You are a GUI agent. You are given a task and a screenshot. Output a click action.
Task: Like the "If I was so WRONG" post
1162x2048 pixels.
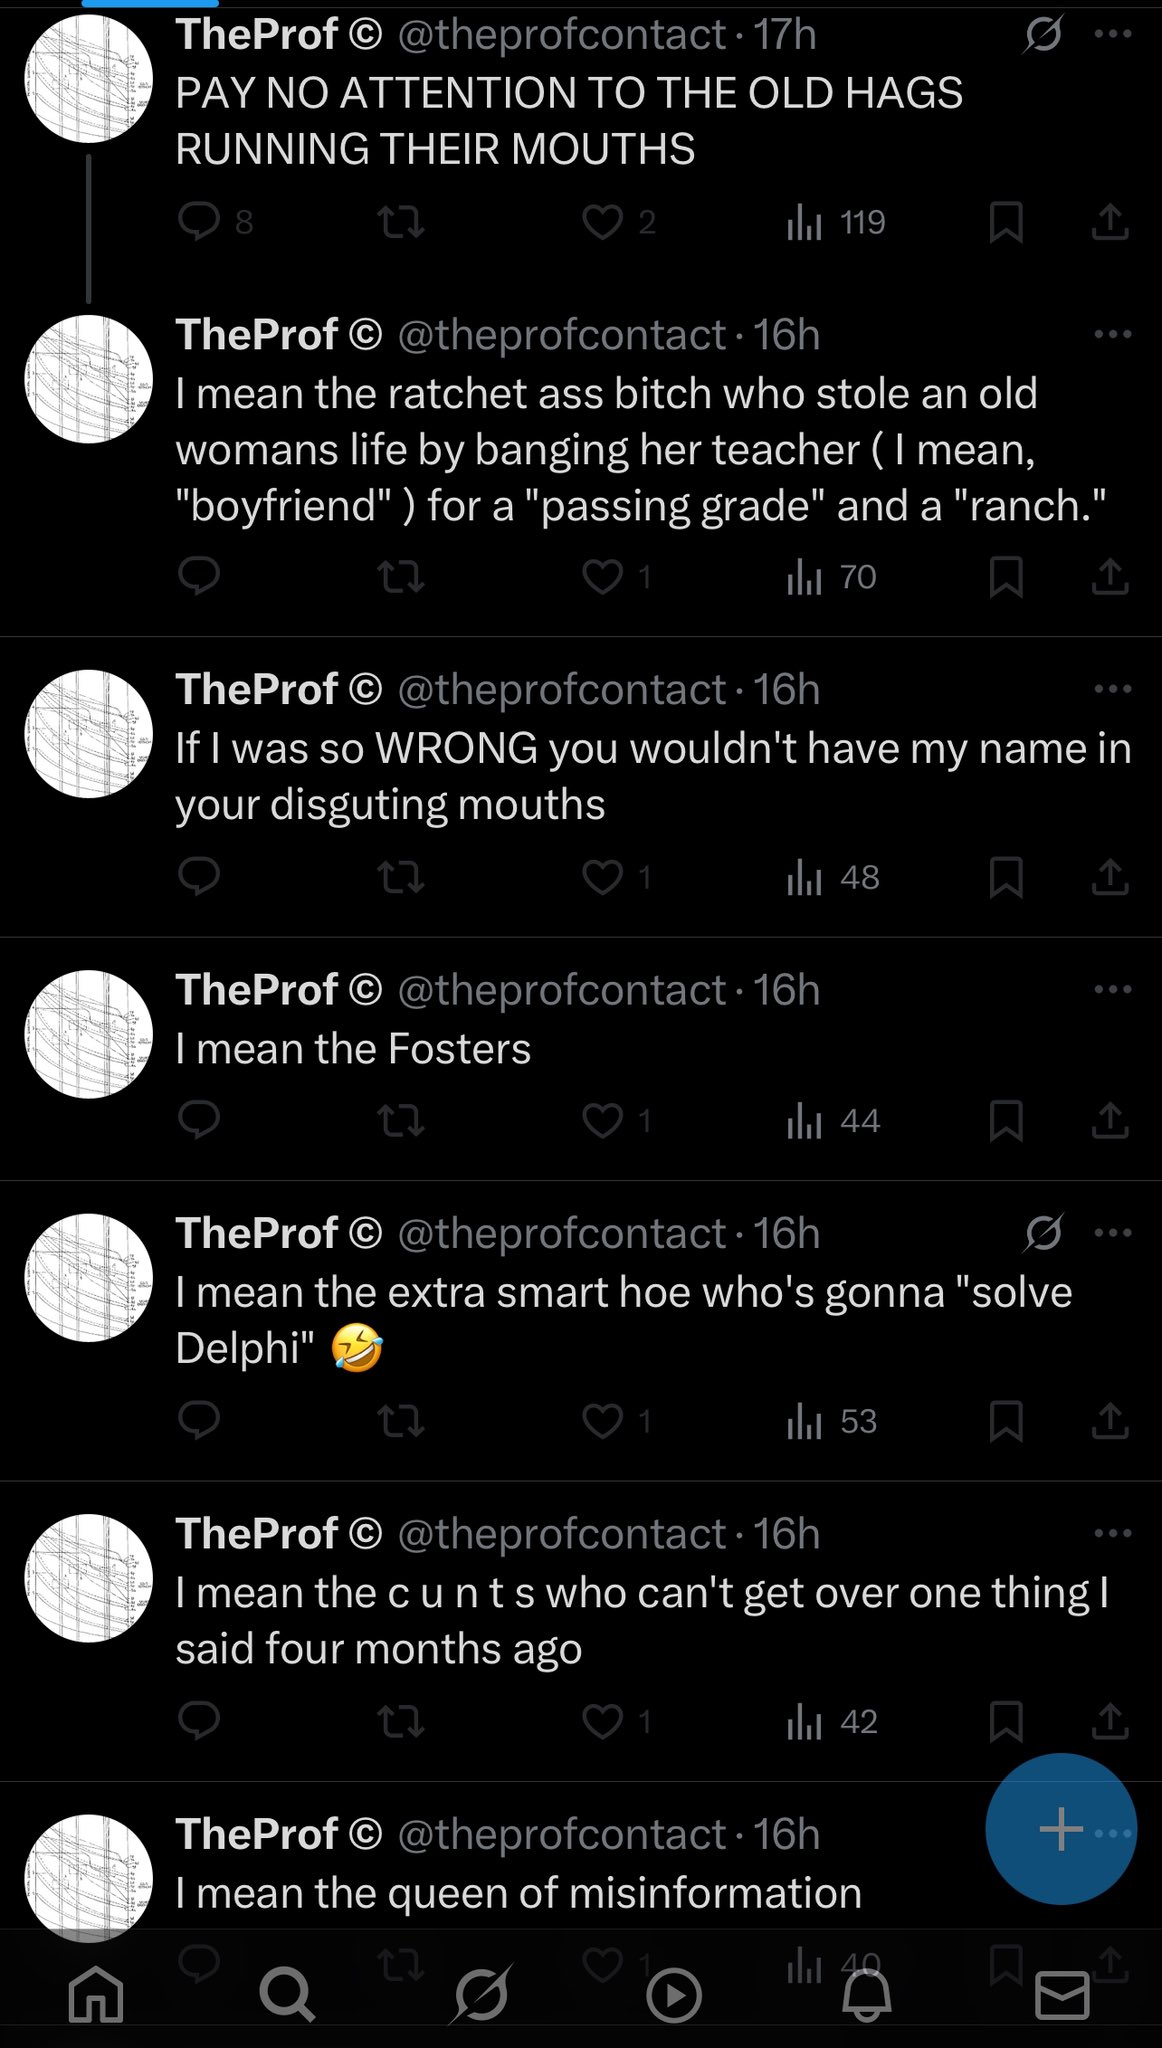pyautogui.click(x=603, y=877)
